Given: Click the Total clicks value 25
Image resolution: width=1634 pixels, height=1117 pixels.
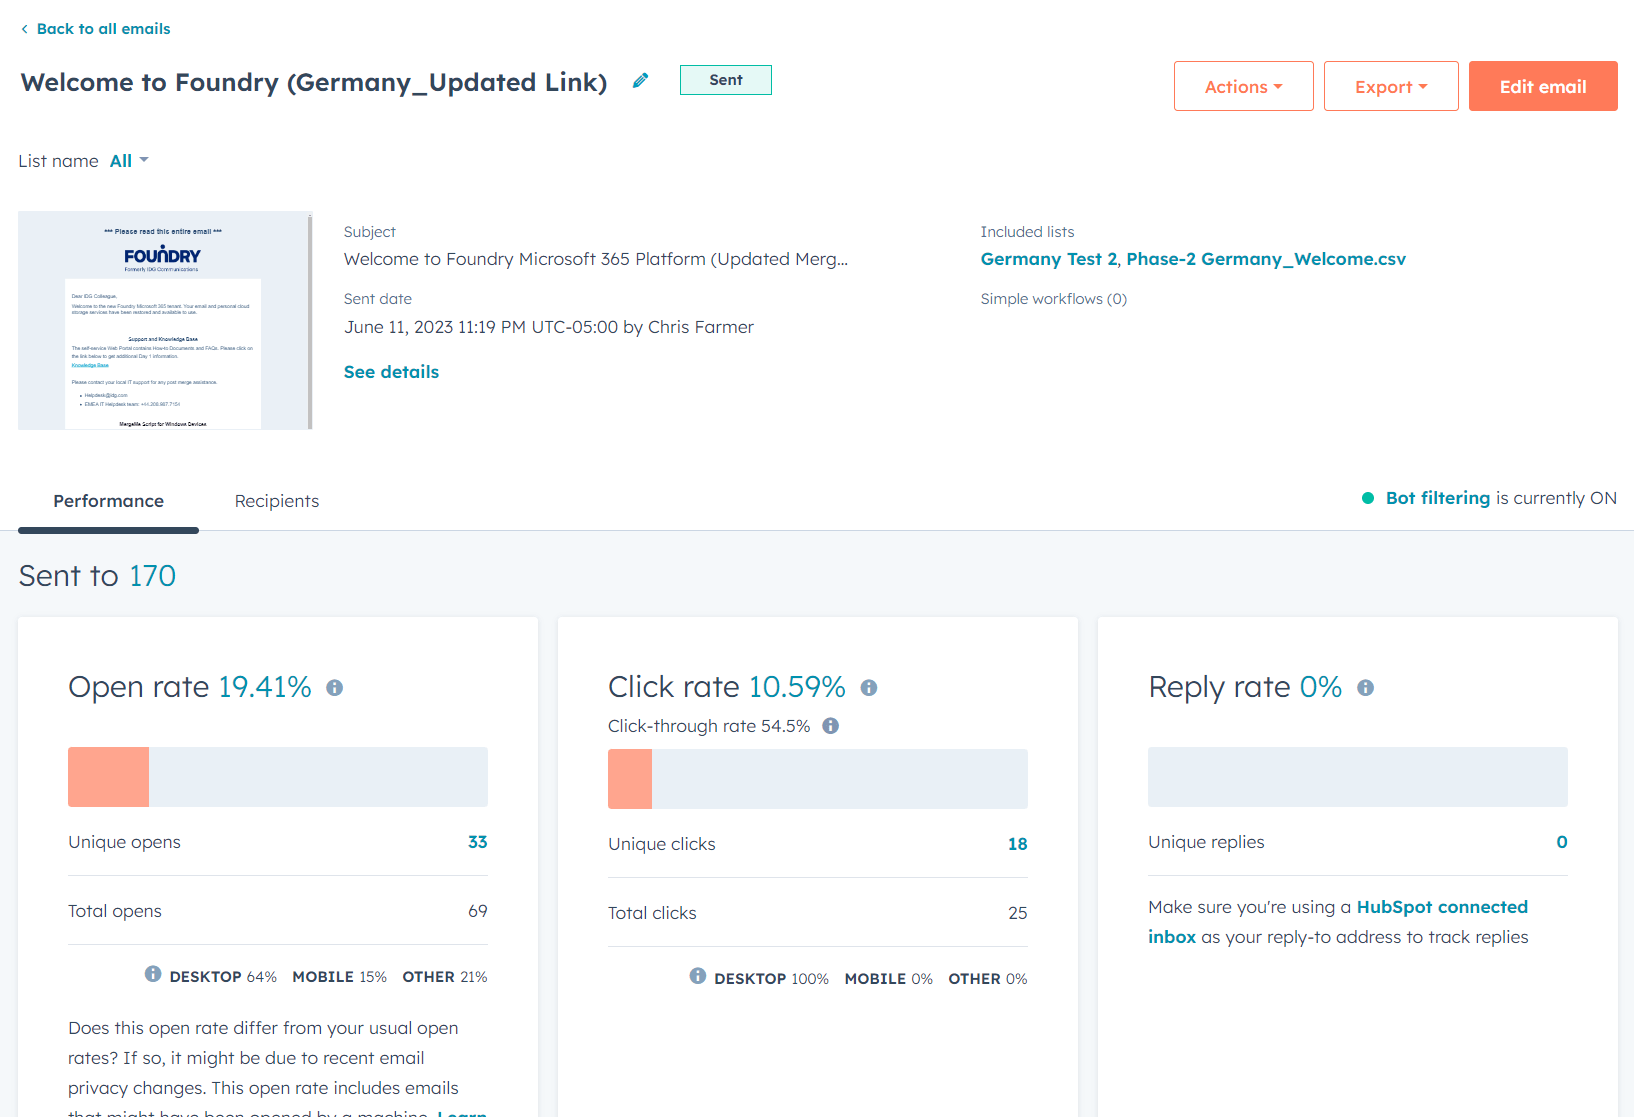Looking at the screenshot, I should click(x=1018, y=913).
